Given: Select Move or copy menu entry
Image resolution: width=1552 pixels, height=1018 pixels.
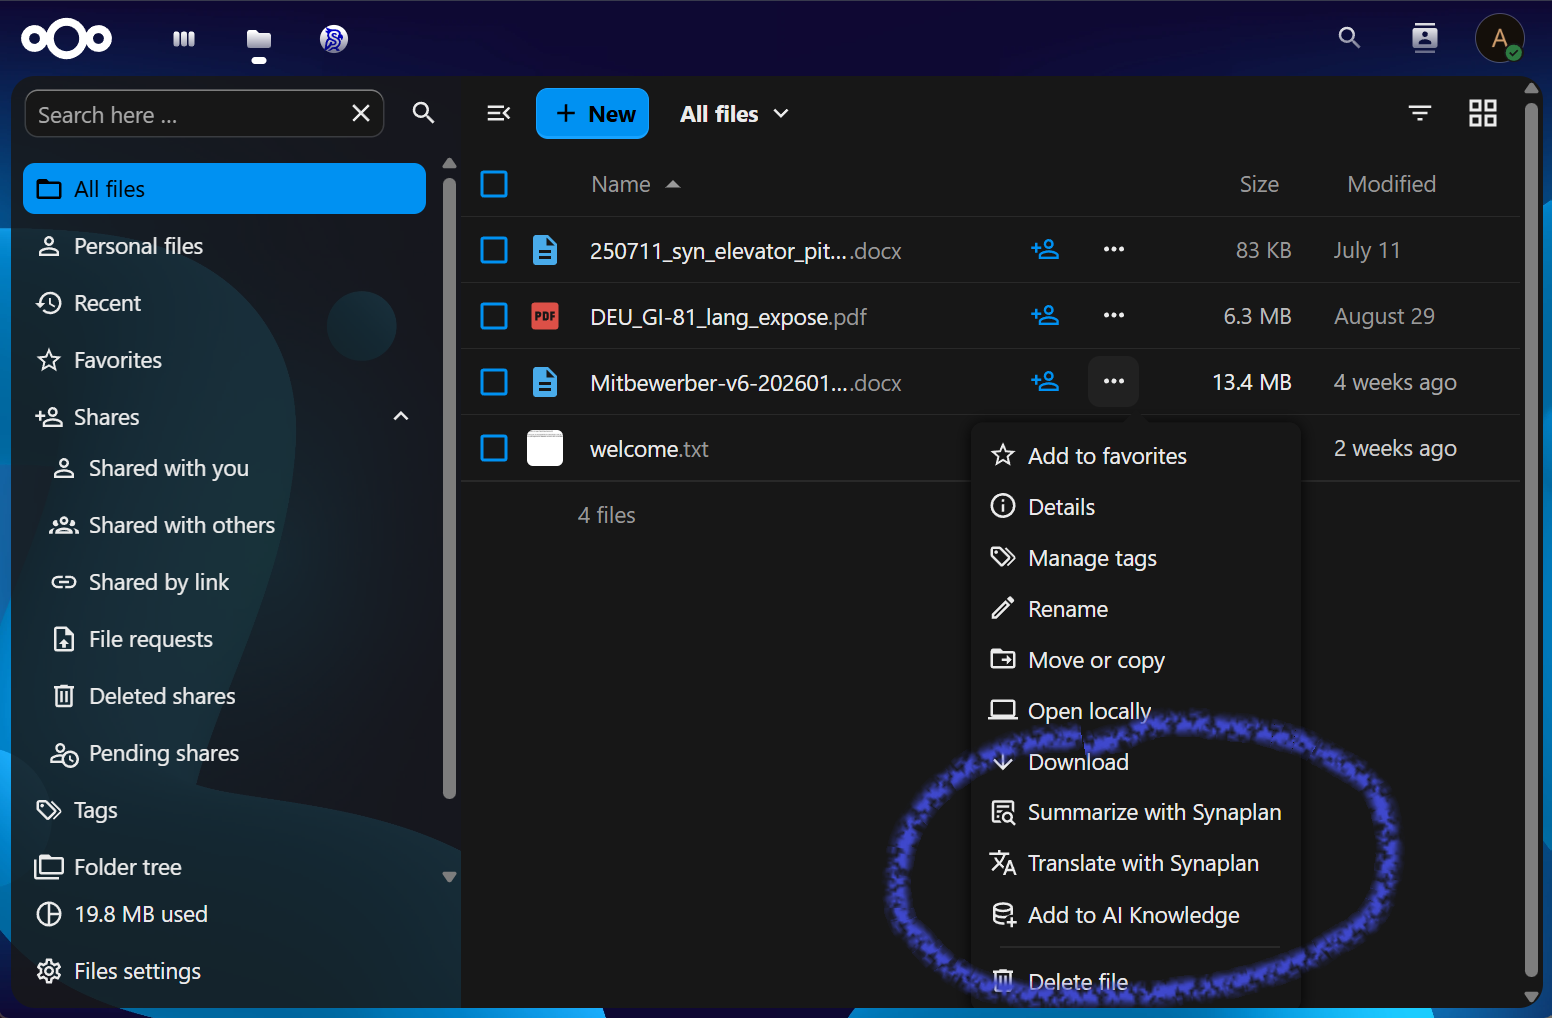Looking at the screenshot, I should [1136, 660].
